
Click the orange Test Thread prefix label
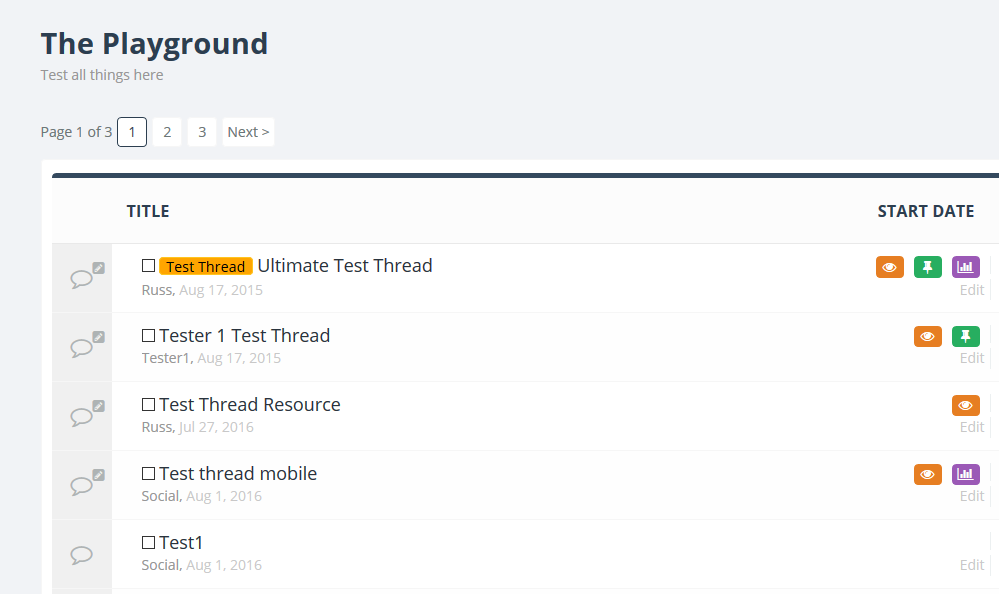(x=206, y=267)
